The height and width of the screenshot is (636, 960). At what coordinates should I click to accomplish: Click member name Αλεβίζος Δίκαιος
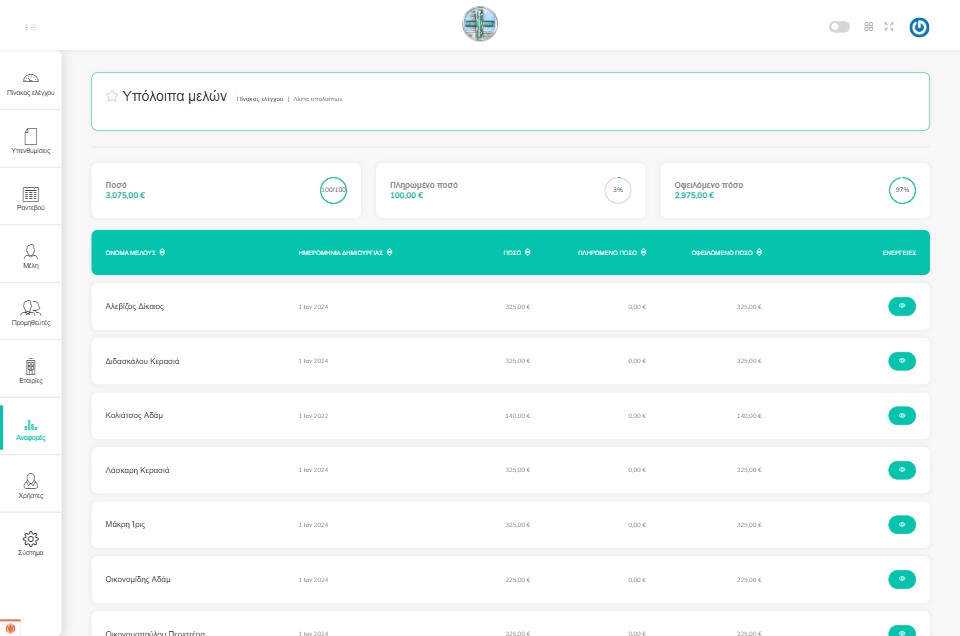coord(135,307)
